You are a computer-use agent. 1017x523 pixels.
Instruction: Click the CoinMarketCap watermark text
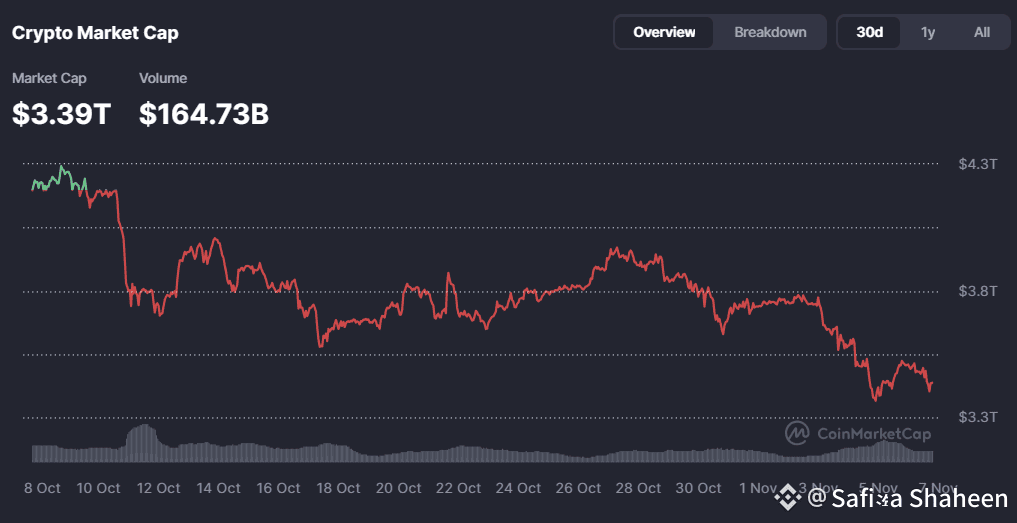pos(874,434)
